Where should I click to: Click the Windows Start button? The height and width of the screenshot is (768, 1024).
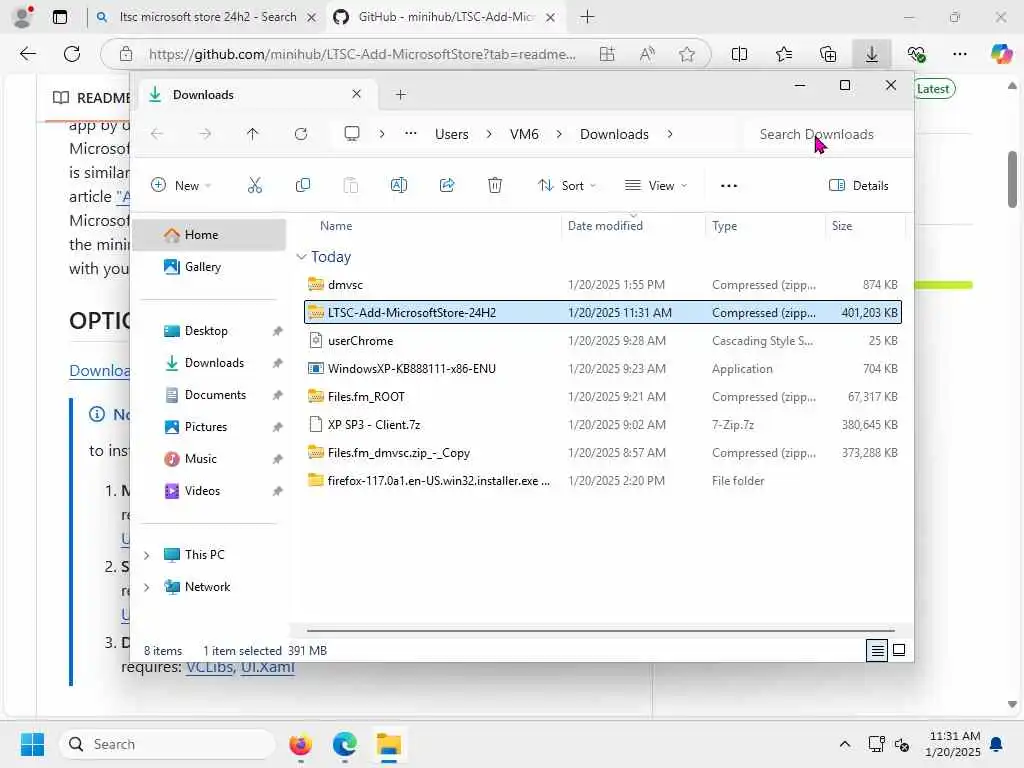(32, 744)
